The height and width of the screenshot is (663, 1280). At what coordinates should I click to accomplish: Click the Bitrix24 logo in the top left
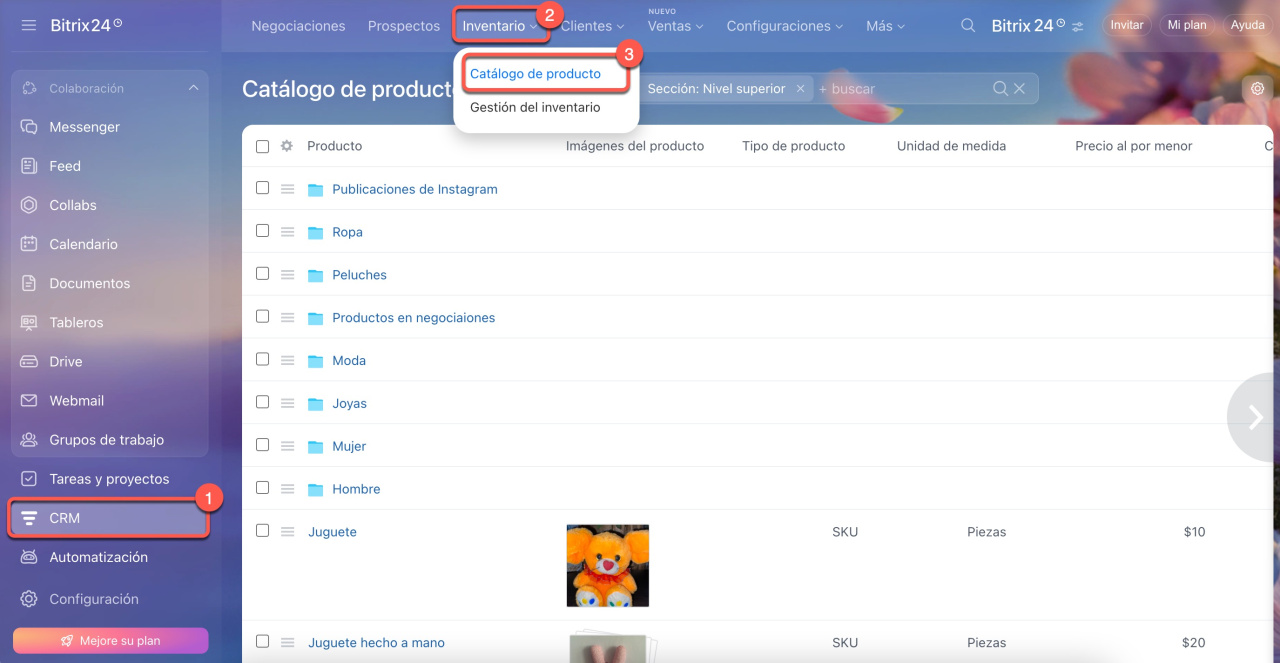tap(86, 25)
